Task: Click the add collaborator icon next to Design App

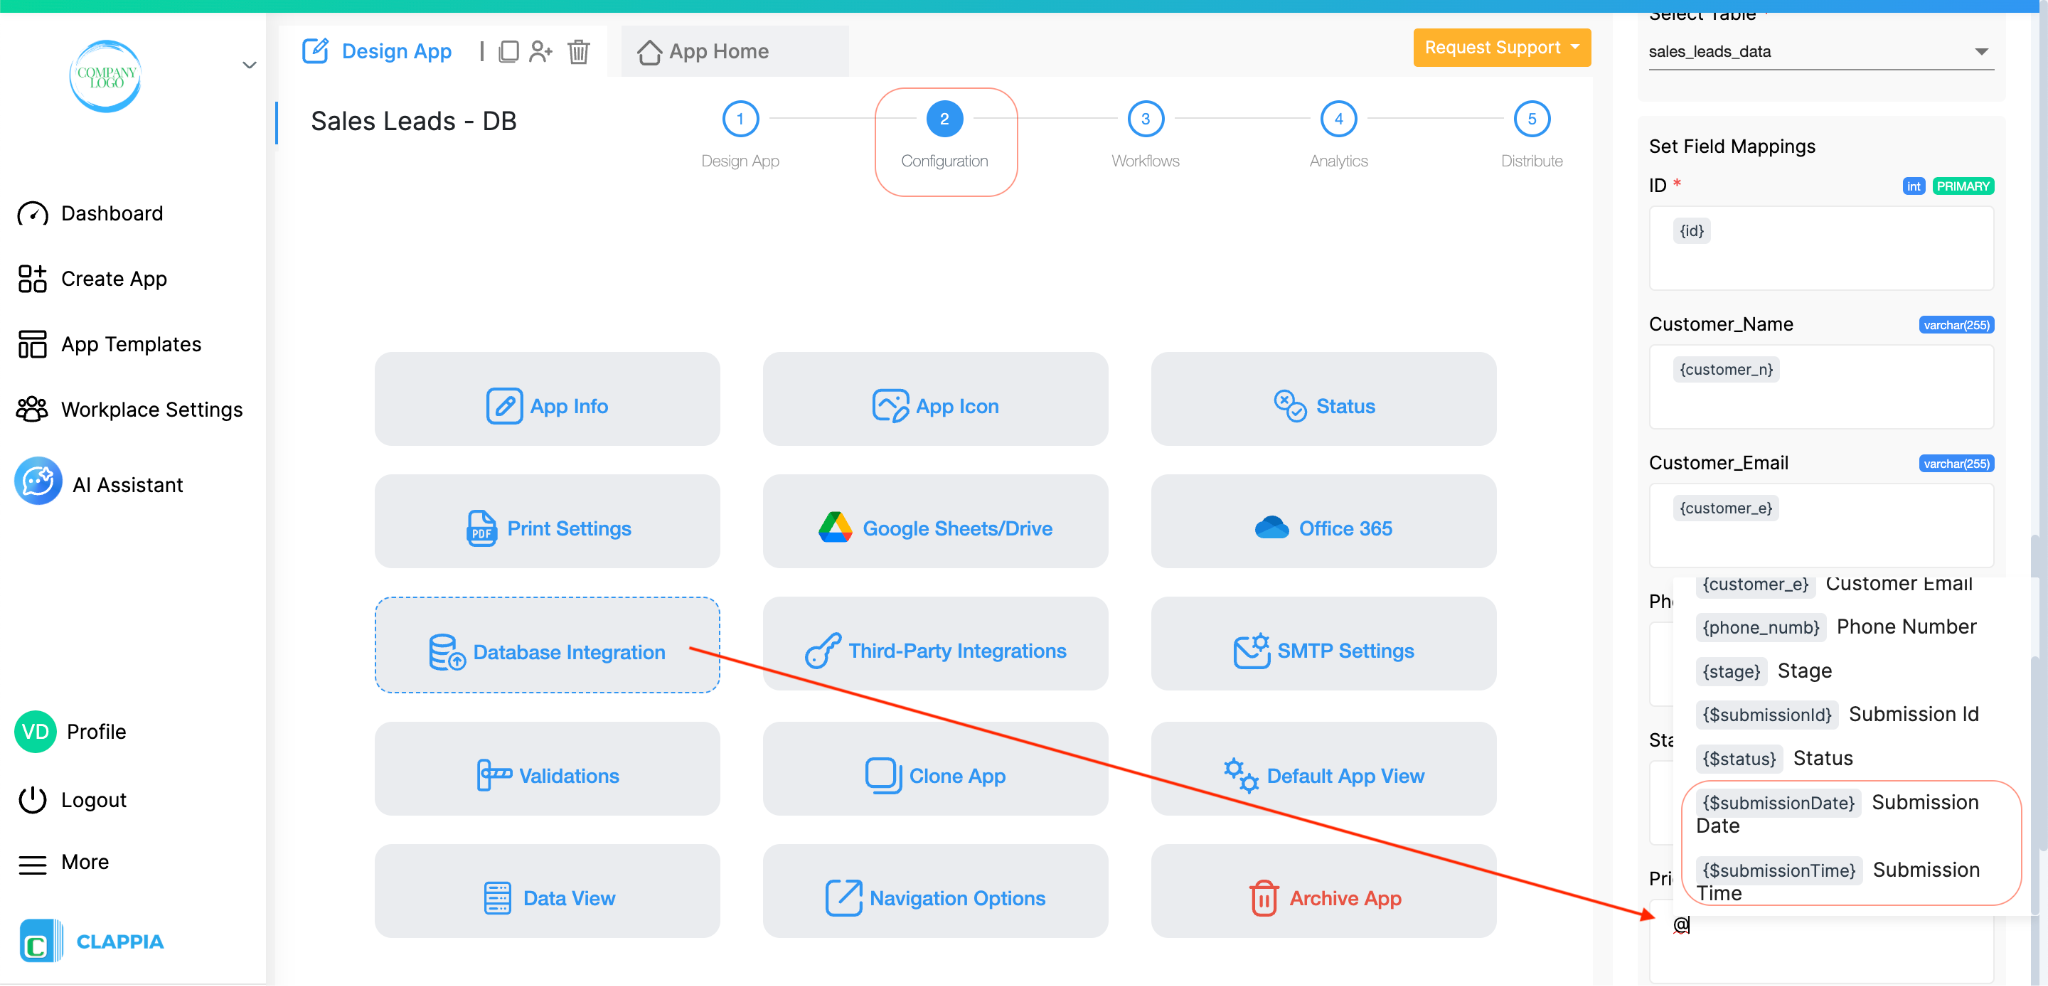Action: click(x=542, y=51)
